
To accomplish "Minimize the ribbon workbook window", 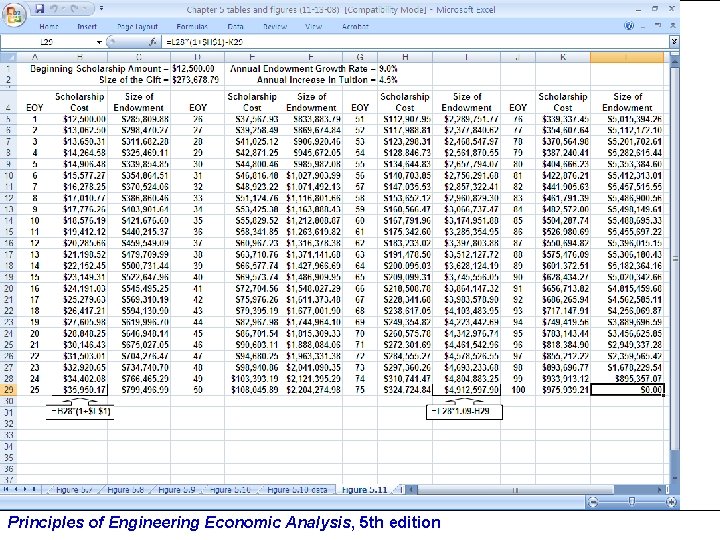I will tap(644, 26).
